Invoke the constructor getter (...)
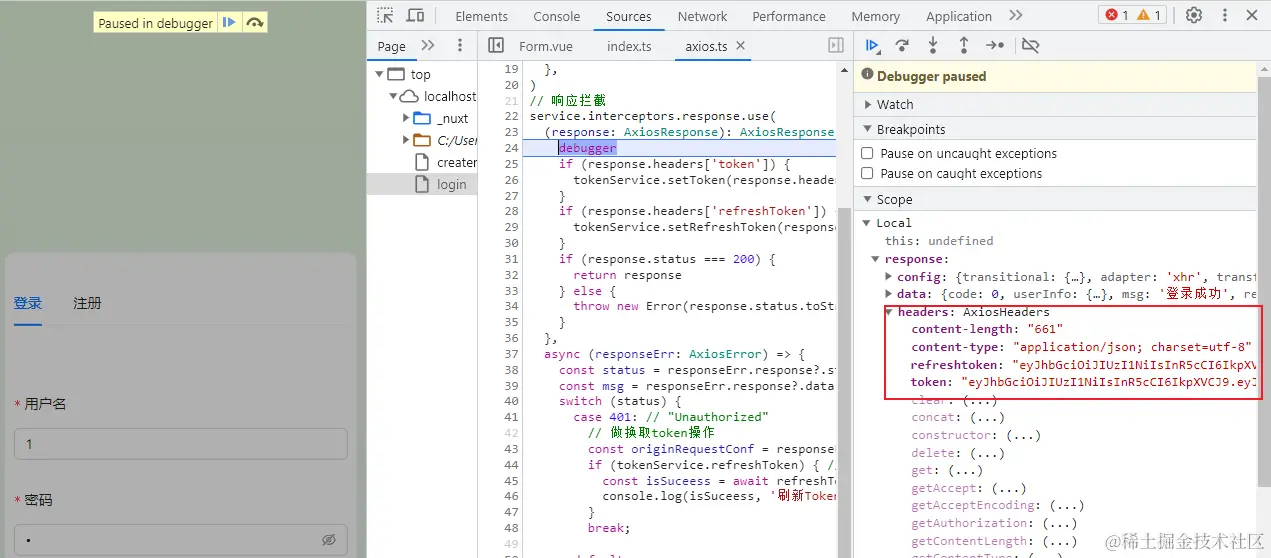Viewport: 1271px width, 558px height. [1023, 435]
